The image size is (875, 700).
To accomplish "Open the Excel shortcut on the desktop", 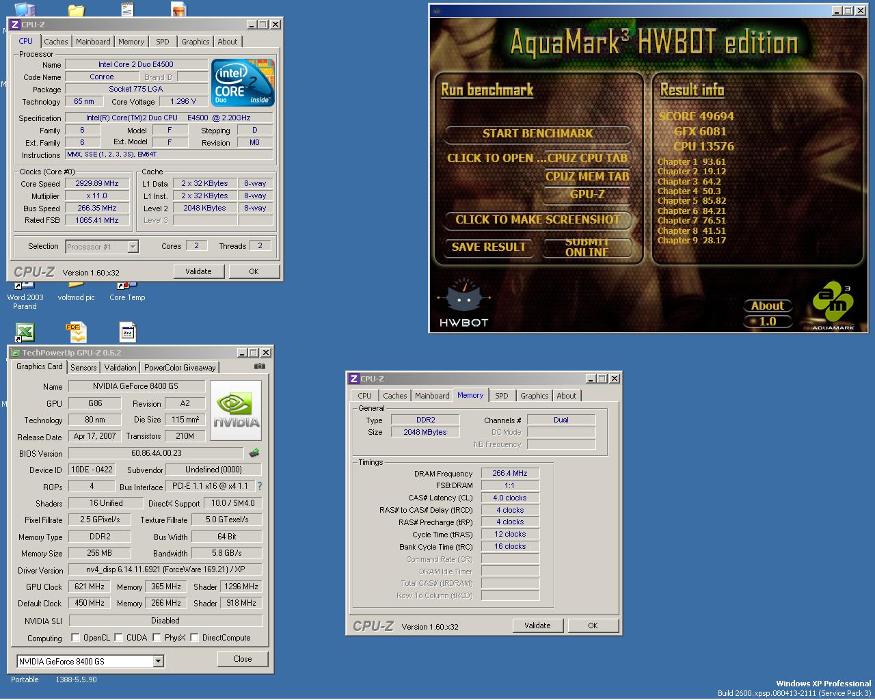I will (x=24, y=332).
